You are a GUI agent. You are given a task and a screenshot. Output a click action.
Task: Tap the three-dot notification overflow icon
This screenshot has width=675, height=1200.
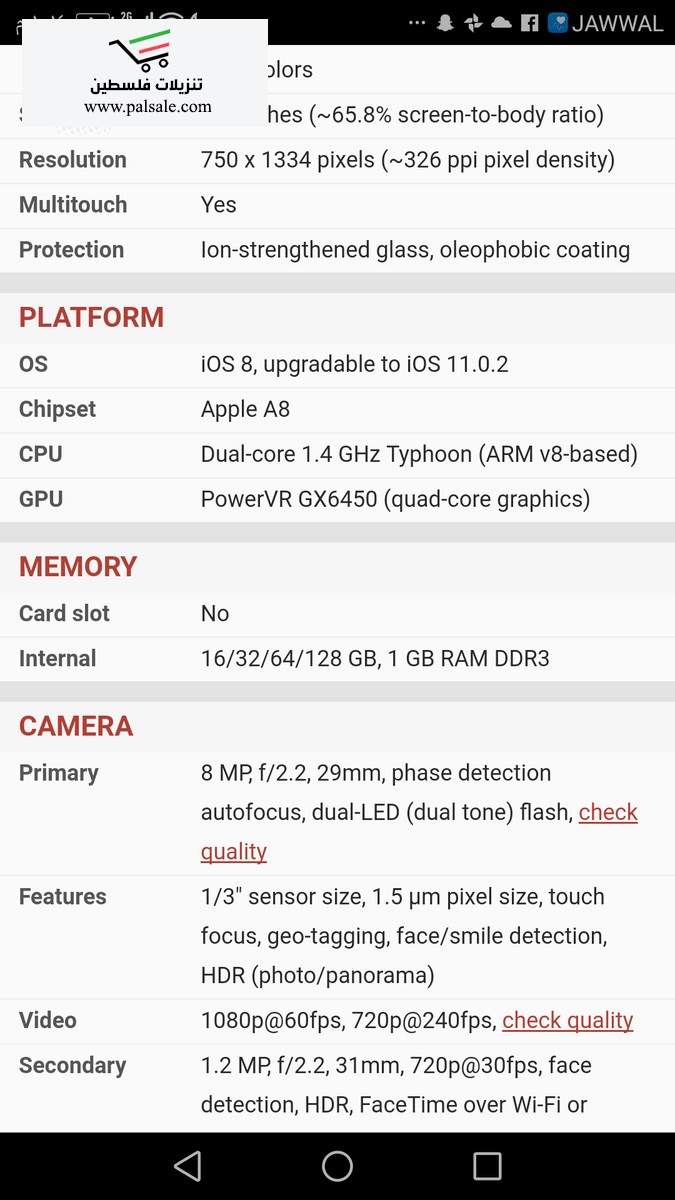point(418,23)
